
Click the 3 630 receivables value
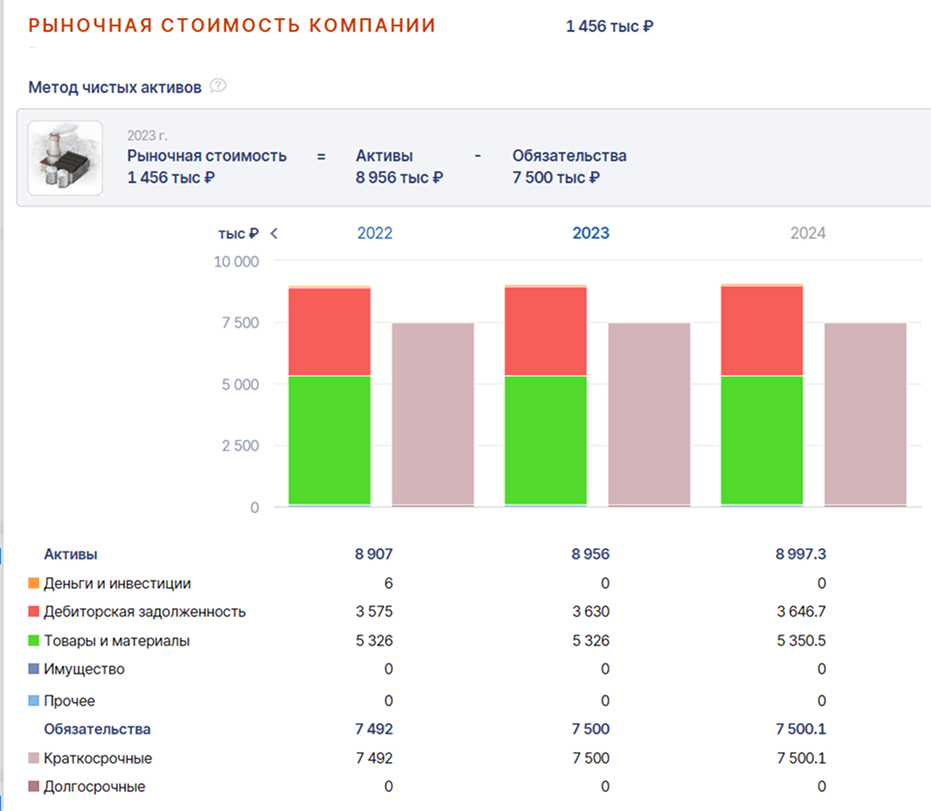(591, 612)
